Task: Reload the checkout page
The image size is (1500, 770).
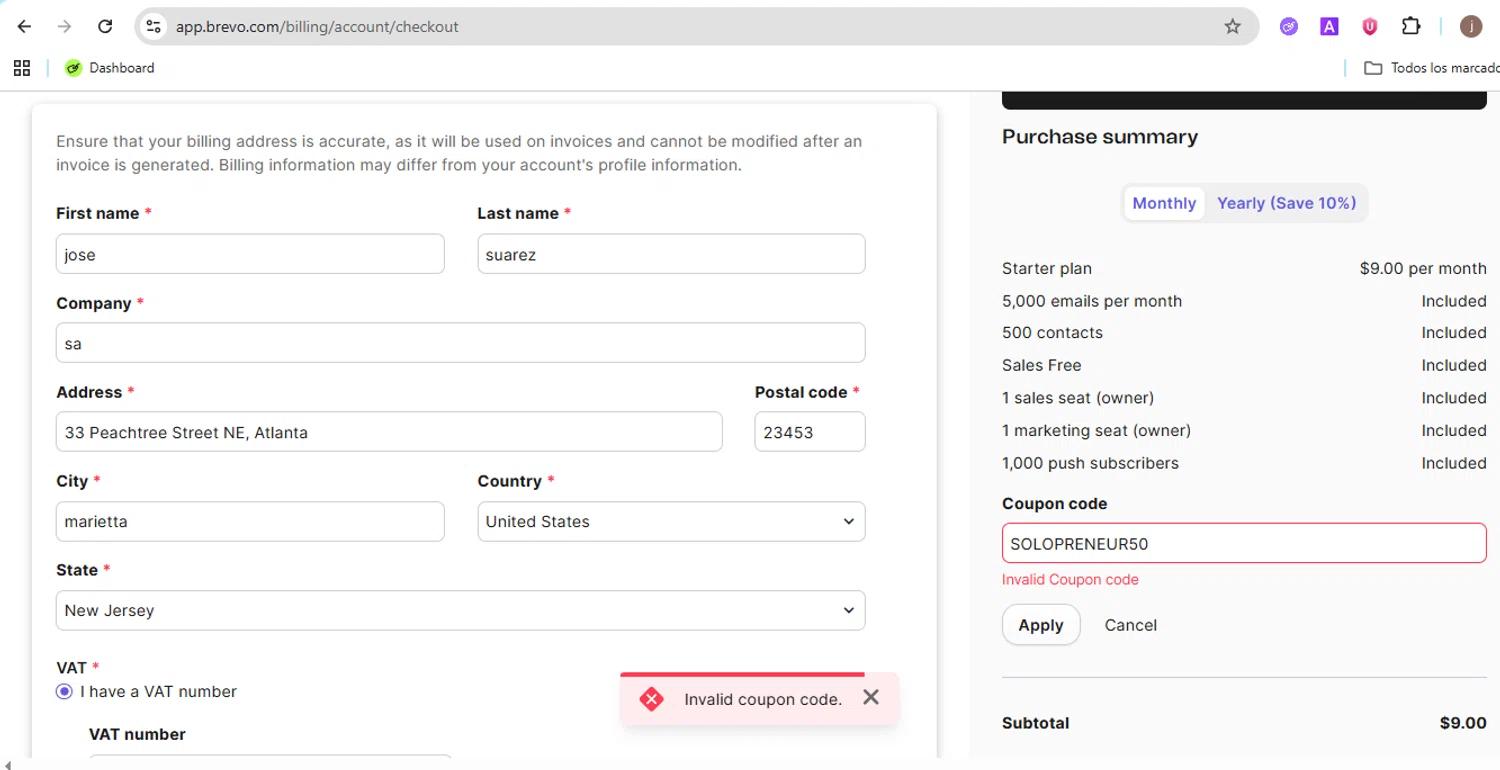Action: click(105, 27)
